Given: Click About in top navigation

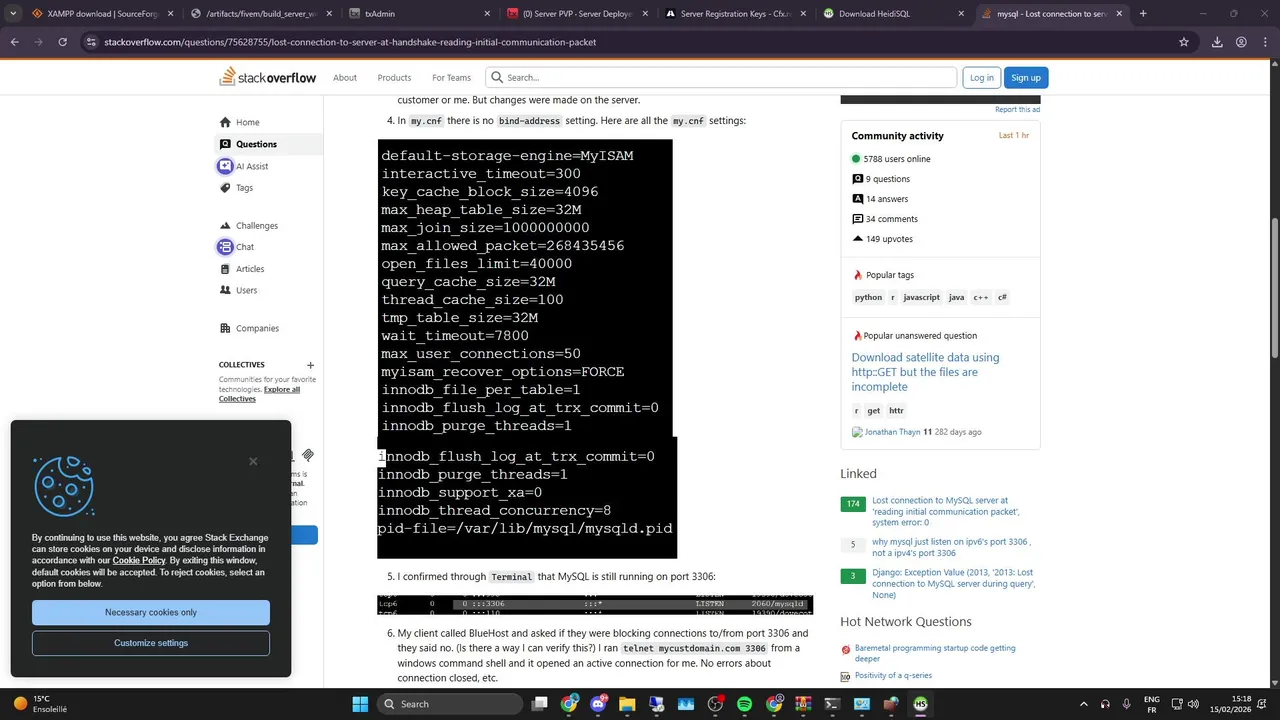Looking at the screenshot, I should pyautogui.click(x=345, y=77).
